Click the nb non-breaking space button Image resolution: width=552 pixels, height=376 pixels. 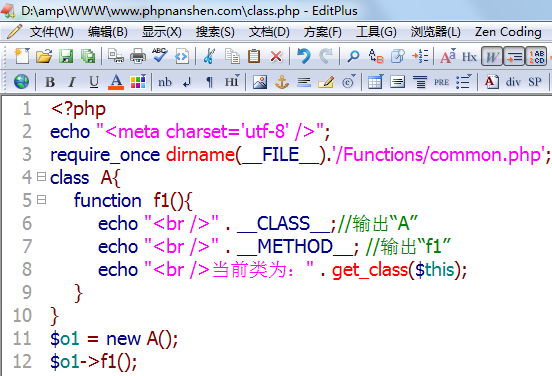pos(164,82)
